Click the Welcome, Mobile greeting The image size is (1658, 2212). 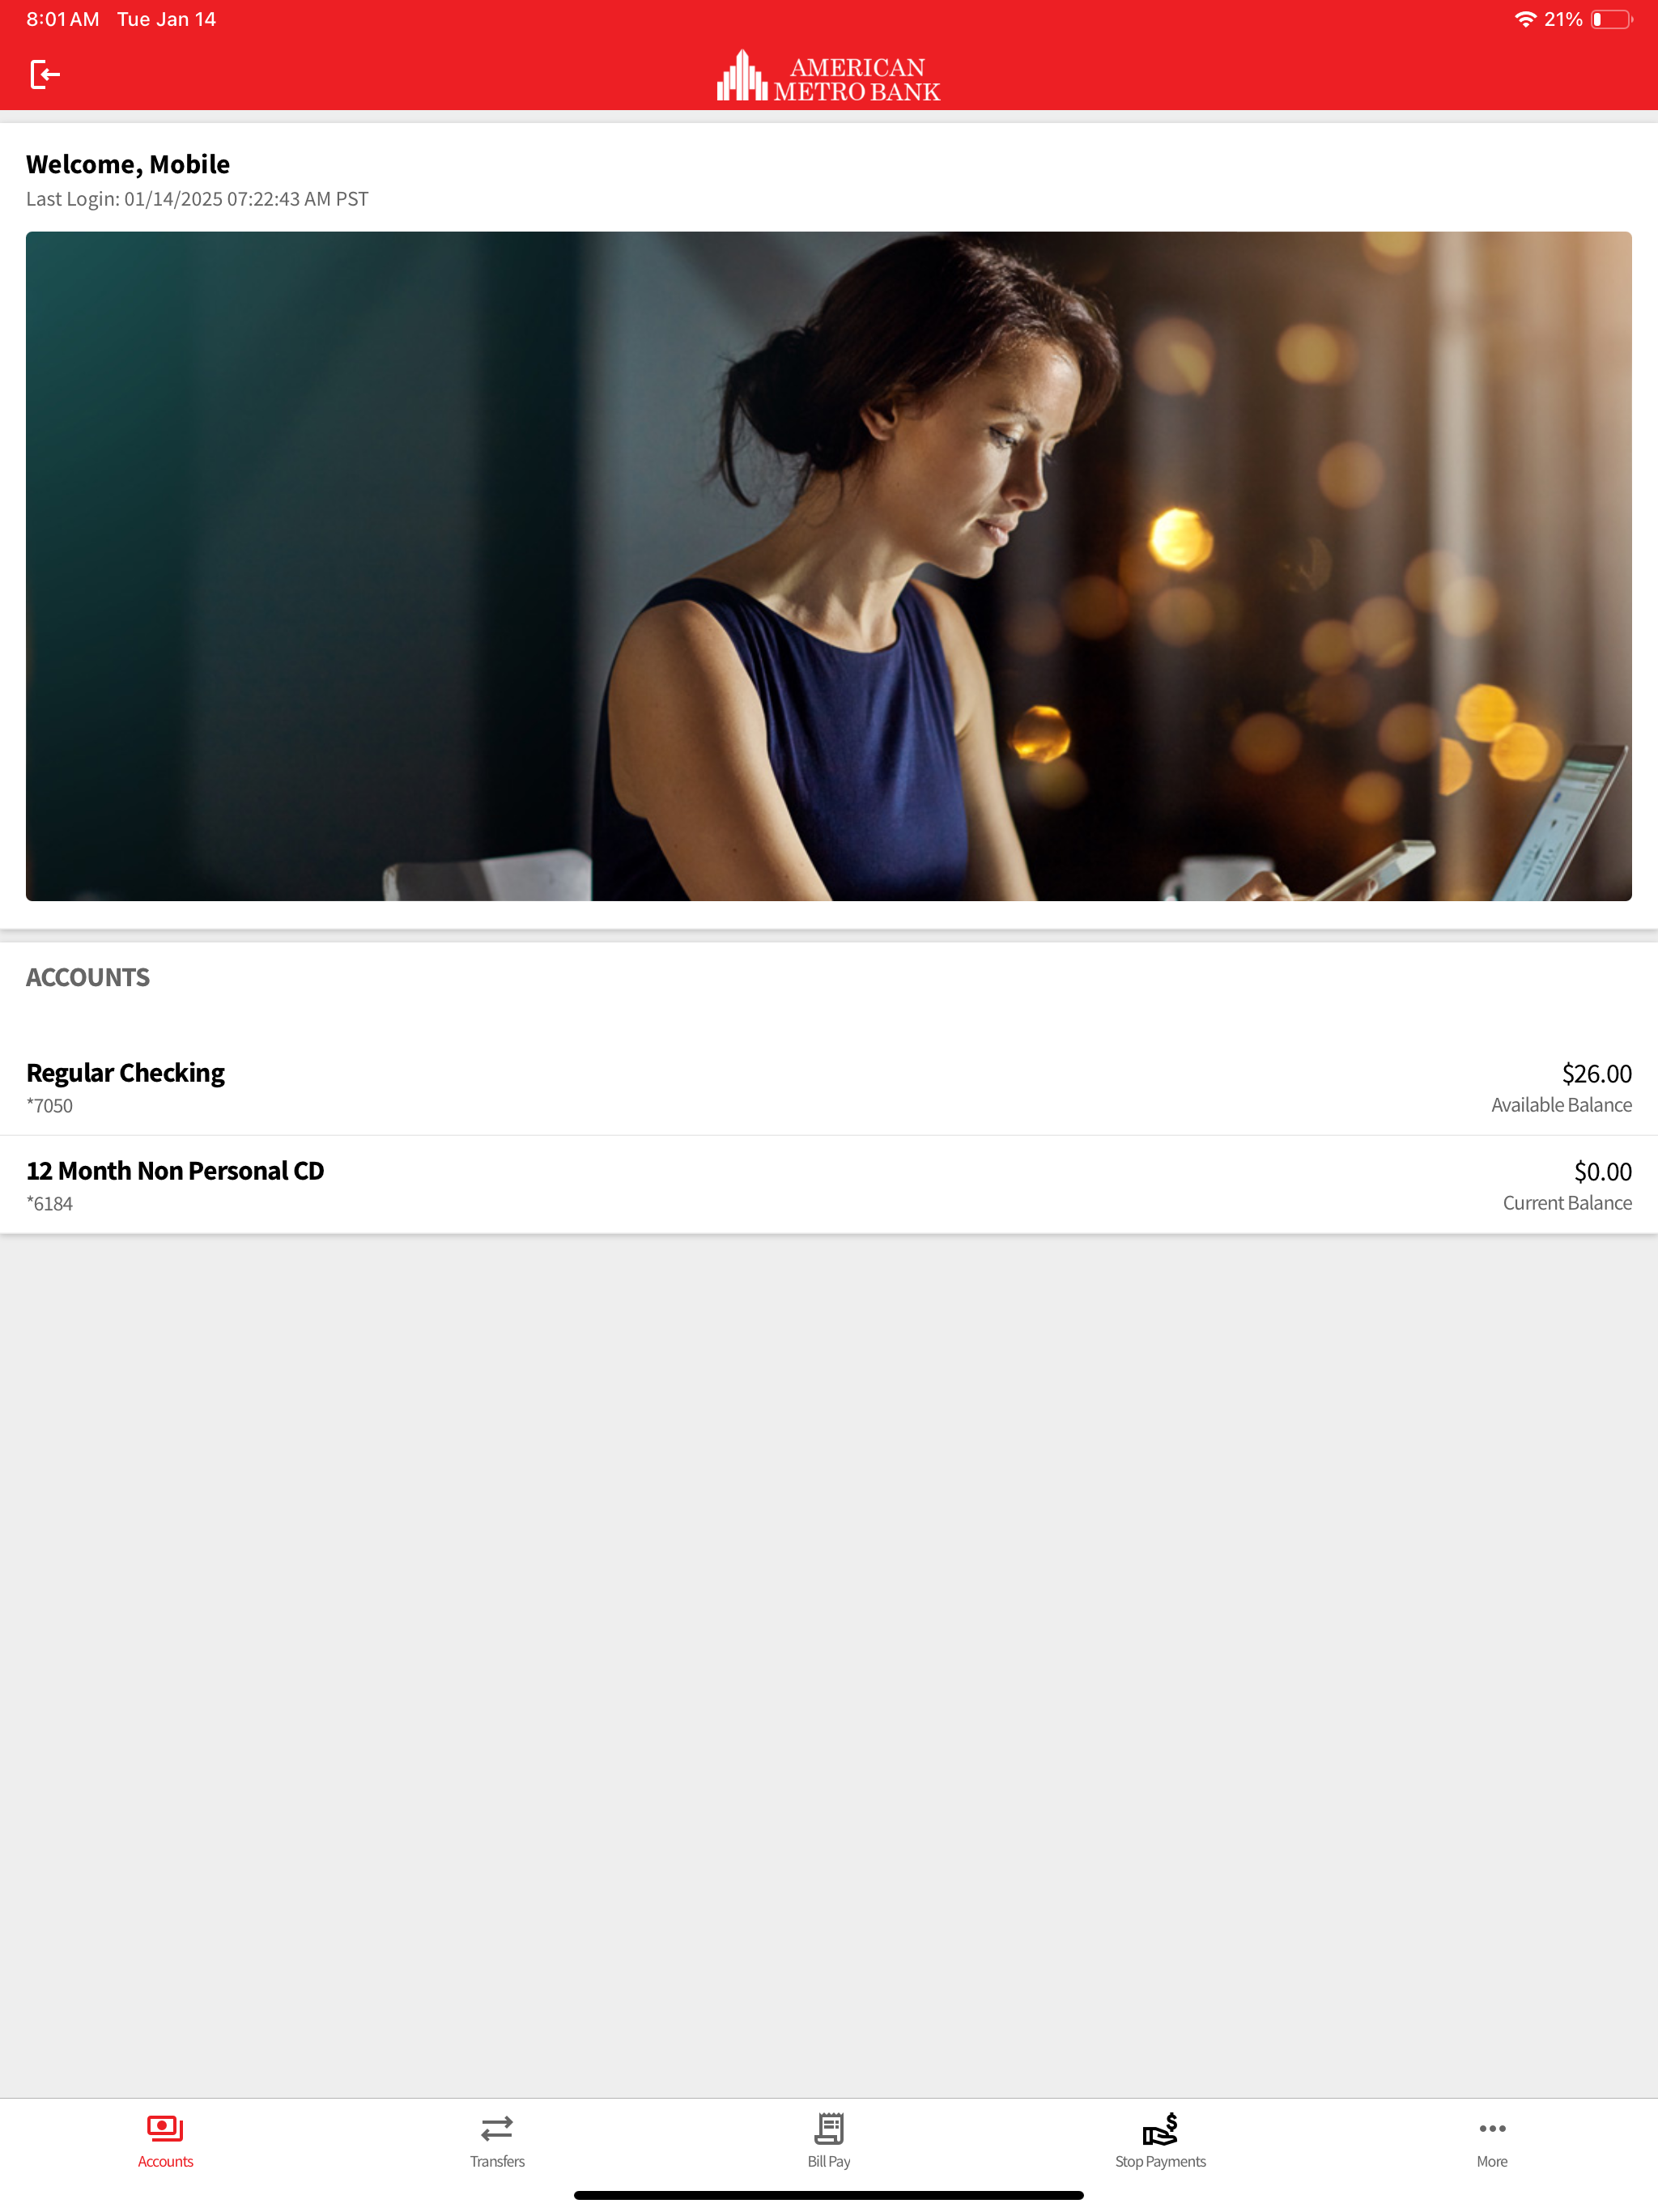[x=128, y=164]
